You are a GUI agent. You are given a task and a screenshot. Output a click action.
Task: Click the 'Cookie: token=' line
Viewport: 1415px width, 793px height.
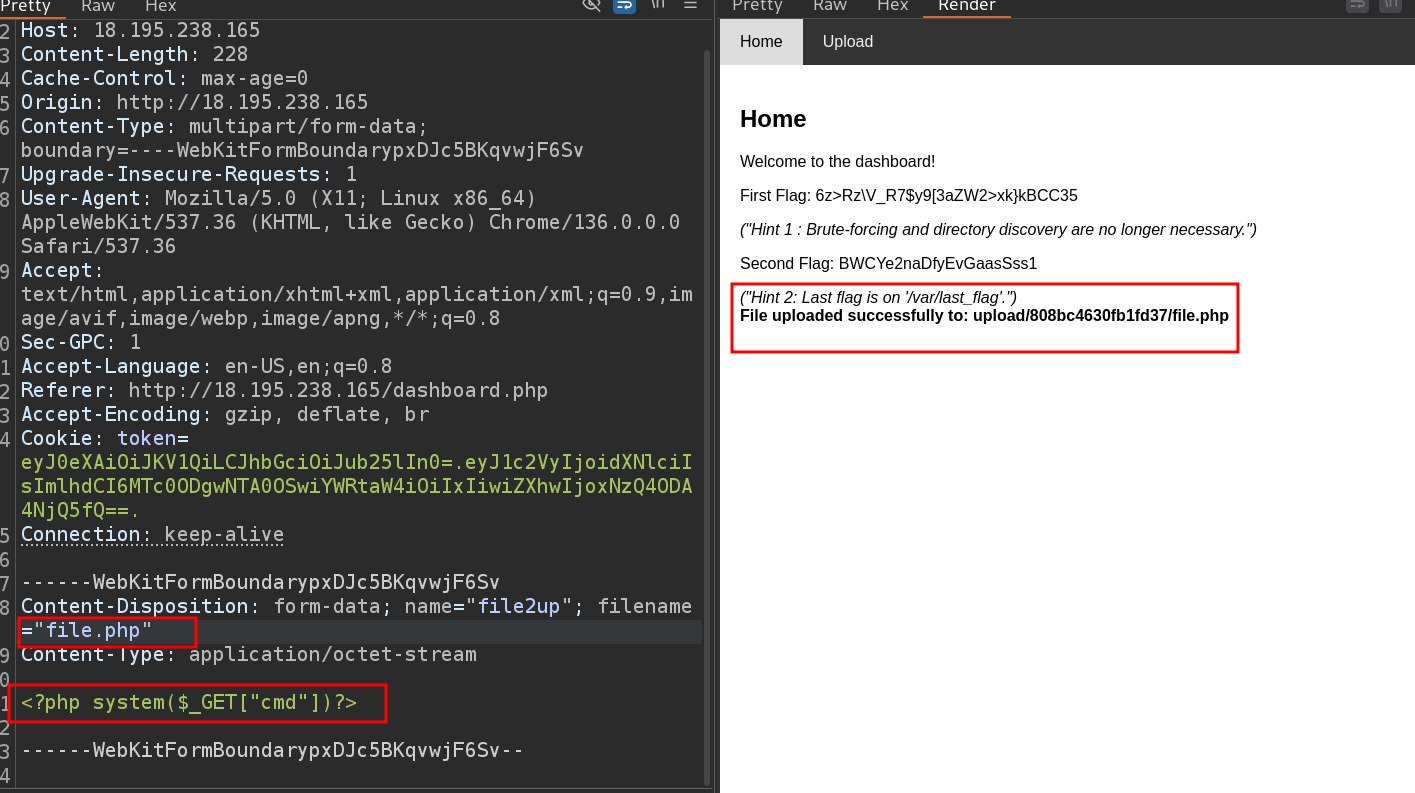coord(104,438)
